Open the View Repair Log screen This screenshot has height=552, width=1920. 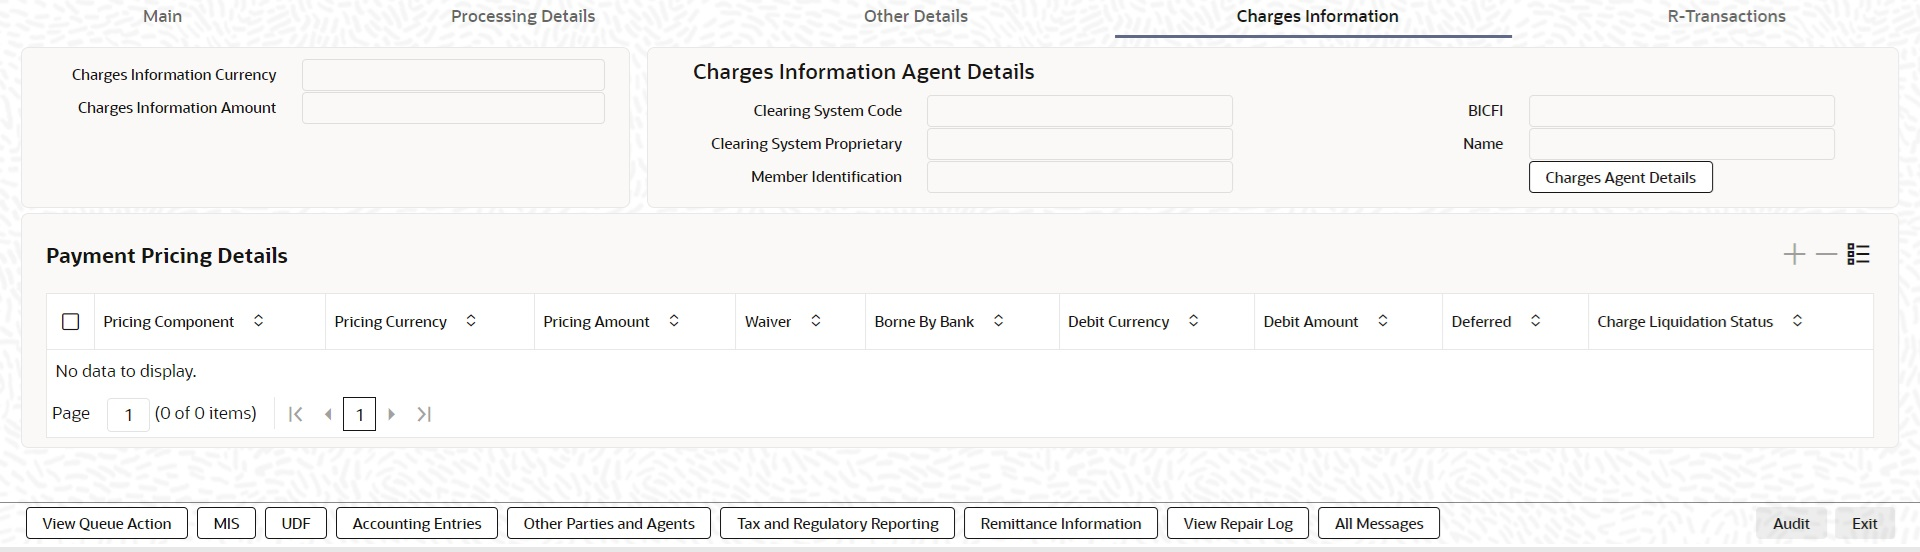[x=1238, y=523]
